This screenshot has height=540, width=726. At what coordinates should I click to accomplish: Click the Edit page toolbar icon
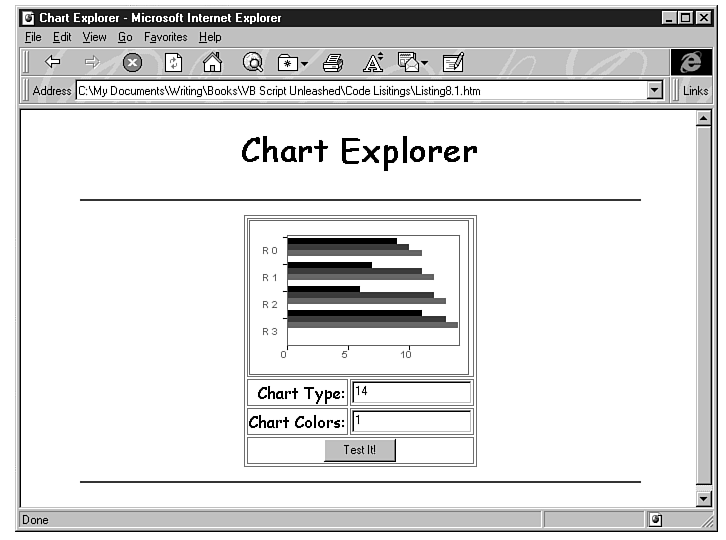453,63
